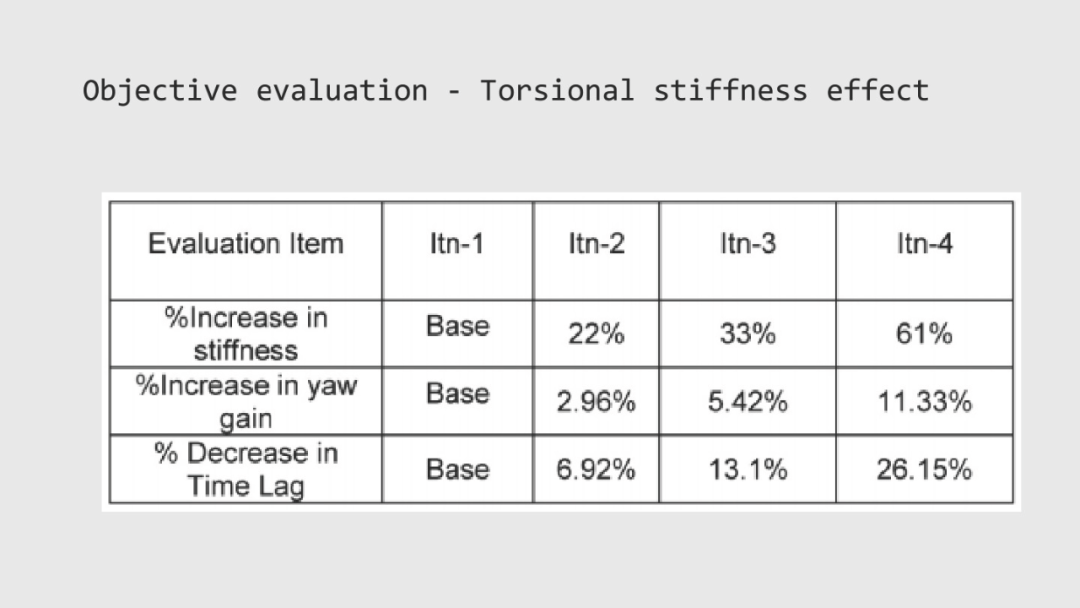Viewport: 1080px width, 608px height.
Task: Select the 6.92% time lag cell
Action: 596,469
